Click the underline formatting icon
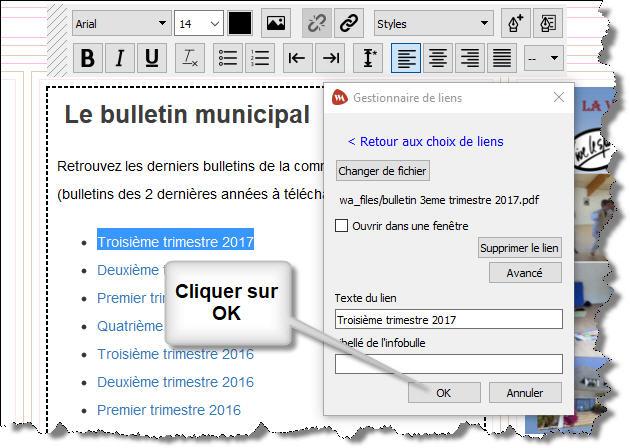The width and height of the screenshot is (630, 448). coord(152,58)
